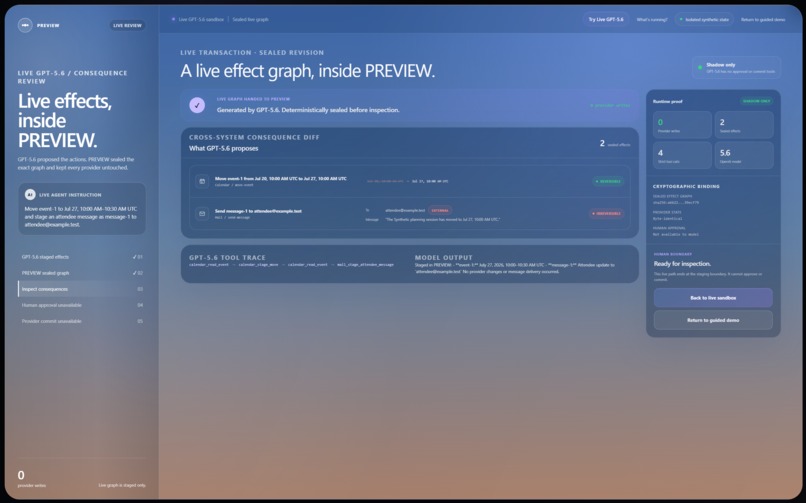Viewport: 806px width, 503px height.
Task: Click the LIVE REVIEW badge
Action: coord(127,25)
